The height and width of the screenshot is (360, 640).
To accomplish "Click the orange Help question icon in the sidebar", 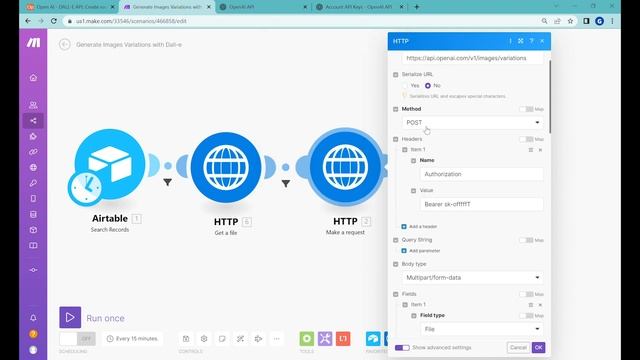I will click(x=33, y=334).
